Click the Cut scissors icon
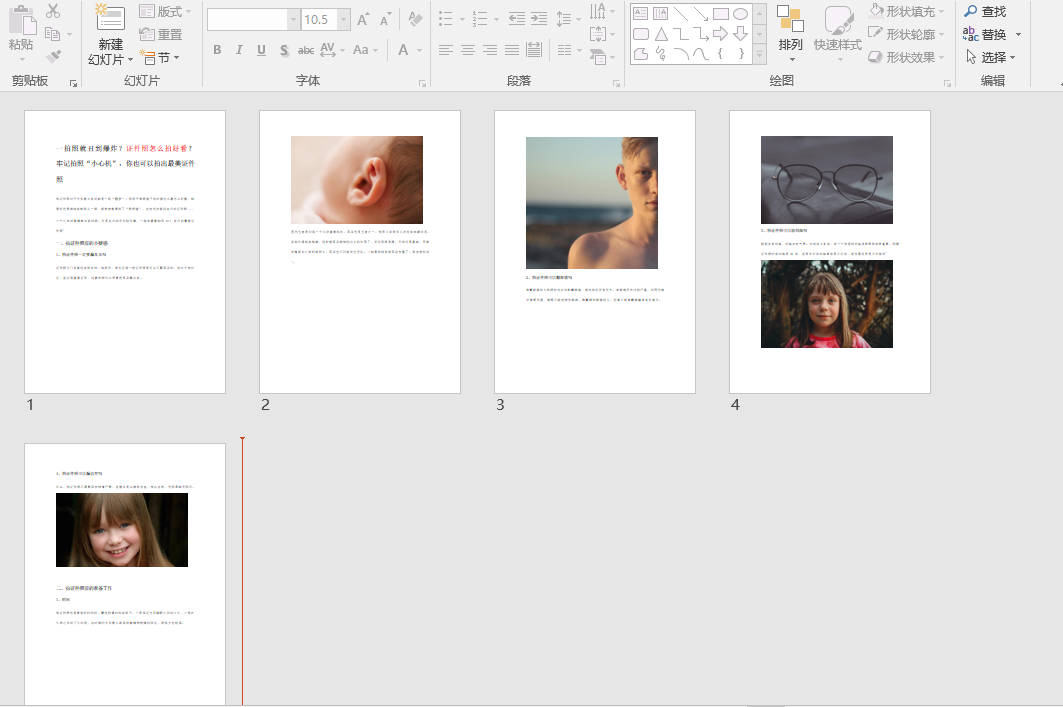 point(53,12)
